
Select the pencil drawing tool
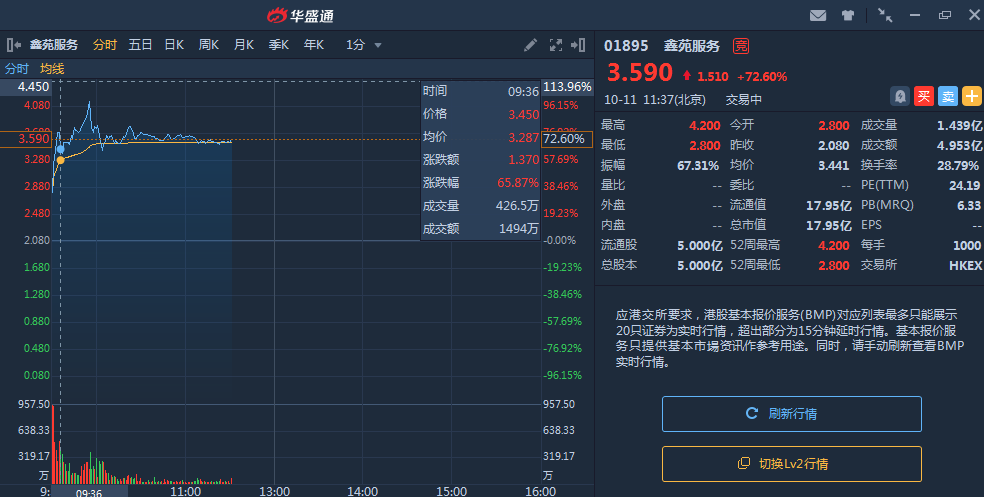[x=530, y=45]
